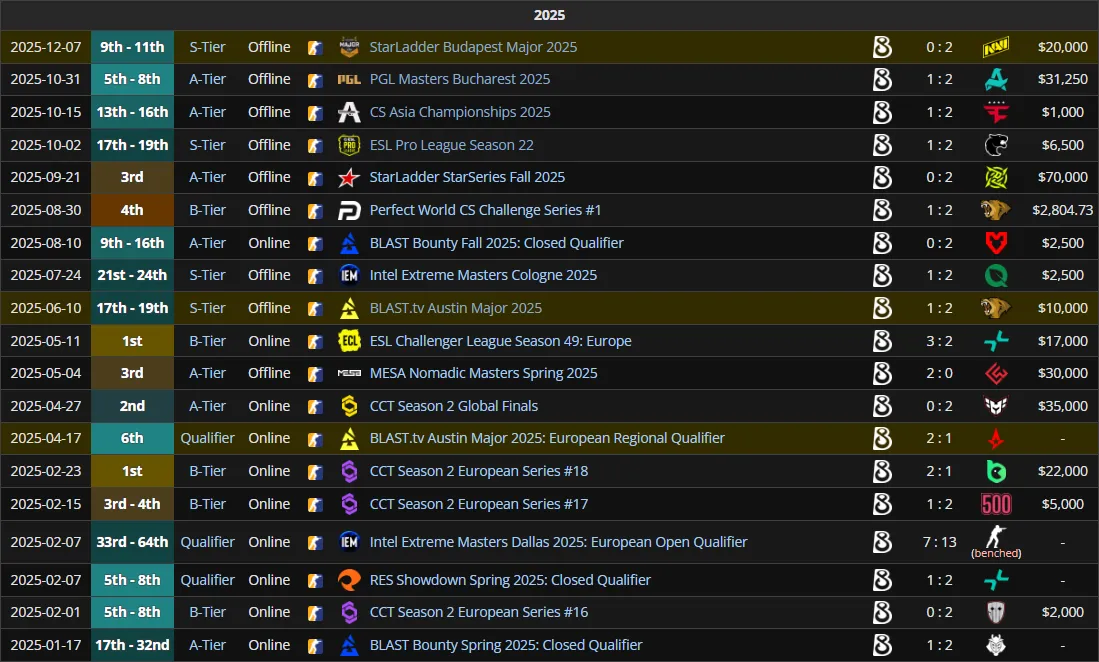Select the 17th - 32nd placement cell
Viewport: 1099px width, 662px height.
(132, 645)
